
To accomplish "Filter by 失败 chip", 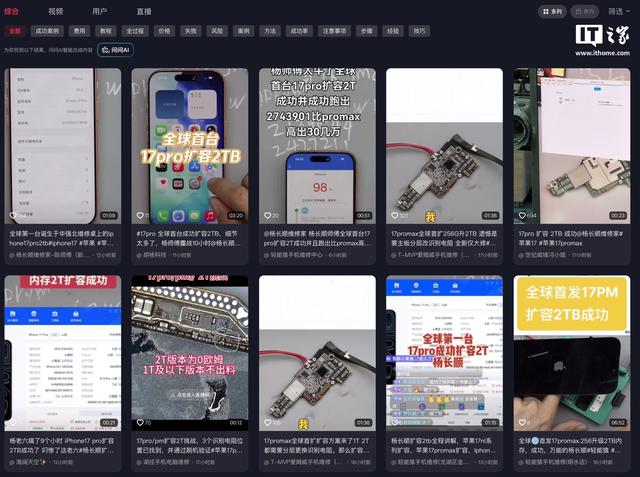I will click(191, 31).
